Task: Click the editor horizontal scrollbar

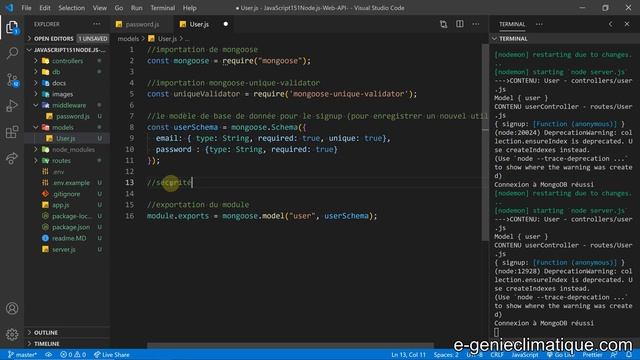Action: coord(290,345)
